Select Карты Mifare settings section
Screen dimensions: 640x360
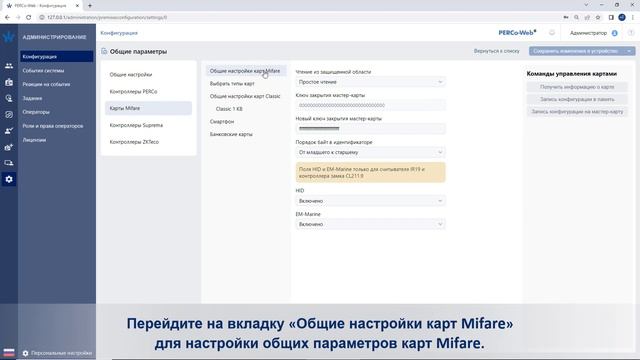(x=149, y=108)
